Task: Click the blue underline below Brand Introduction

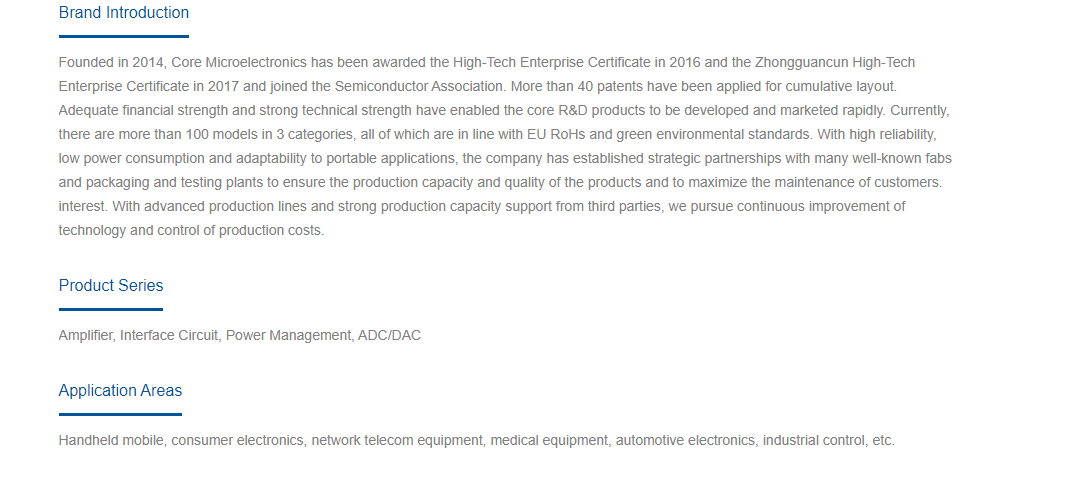Action: coord(123,36)
